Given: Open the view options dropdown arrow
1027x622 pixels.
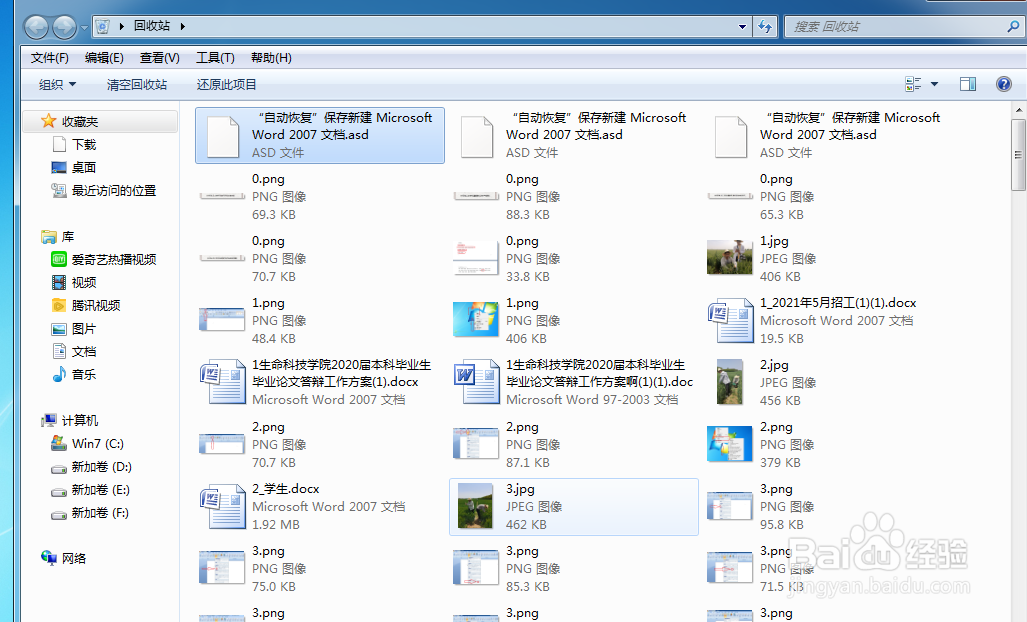Looking at the screenshot, I should coord(935,84).
